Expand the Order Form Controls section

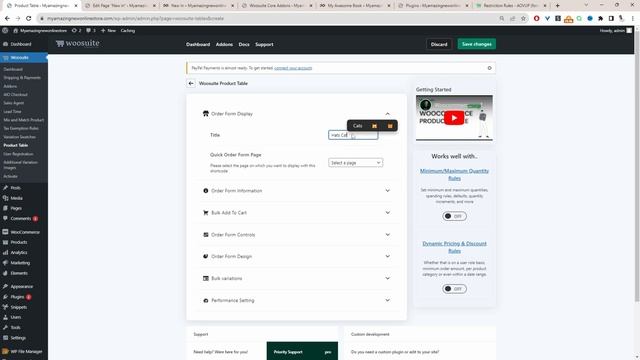tap(387, 235)
